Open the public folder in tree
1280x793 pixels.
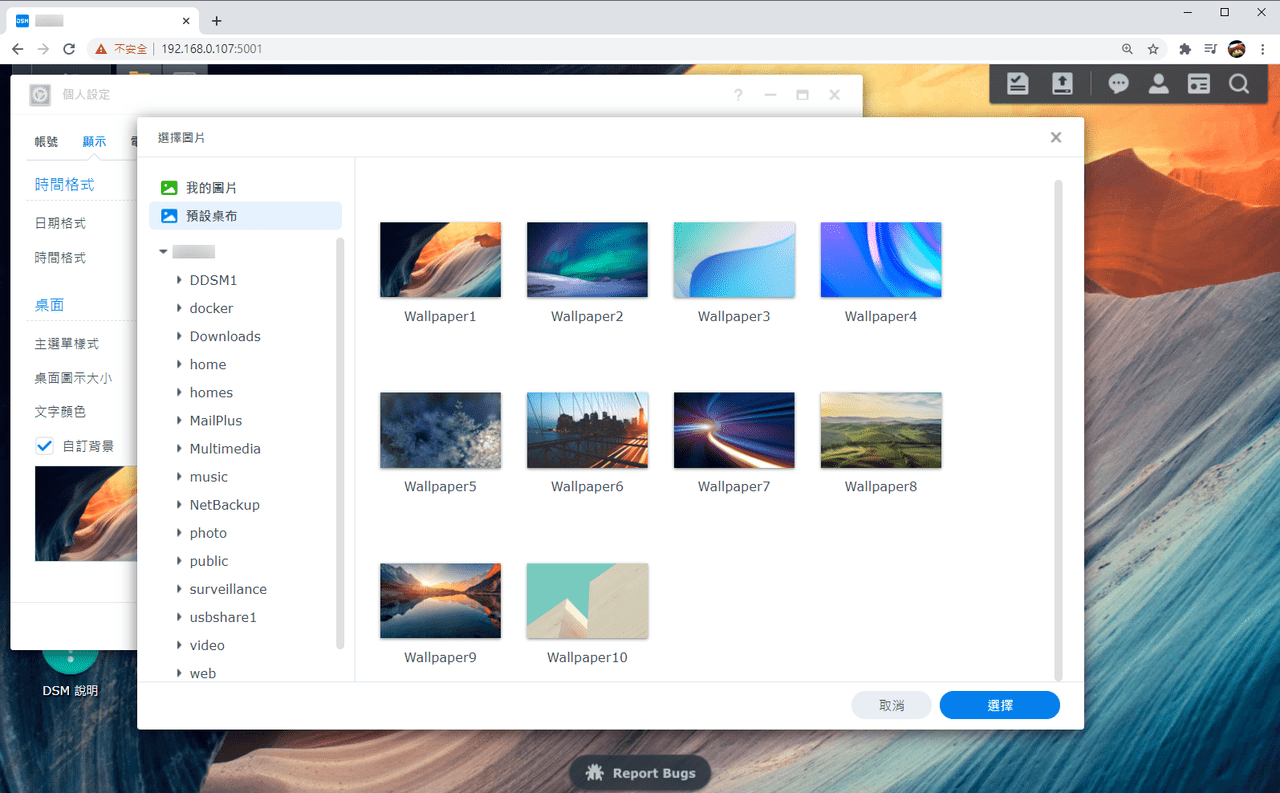coord(209,561)
